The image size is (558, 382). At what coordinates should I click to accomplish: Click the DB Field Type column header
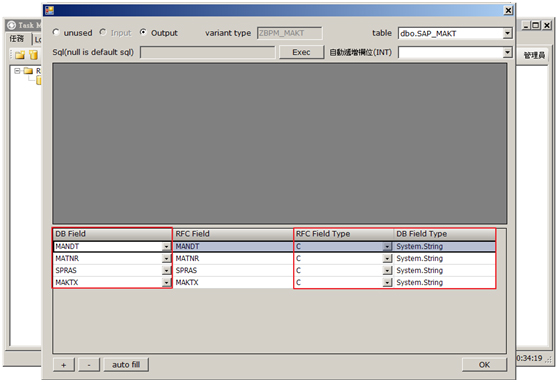pyautogui.click(x=444, y=234)
